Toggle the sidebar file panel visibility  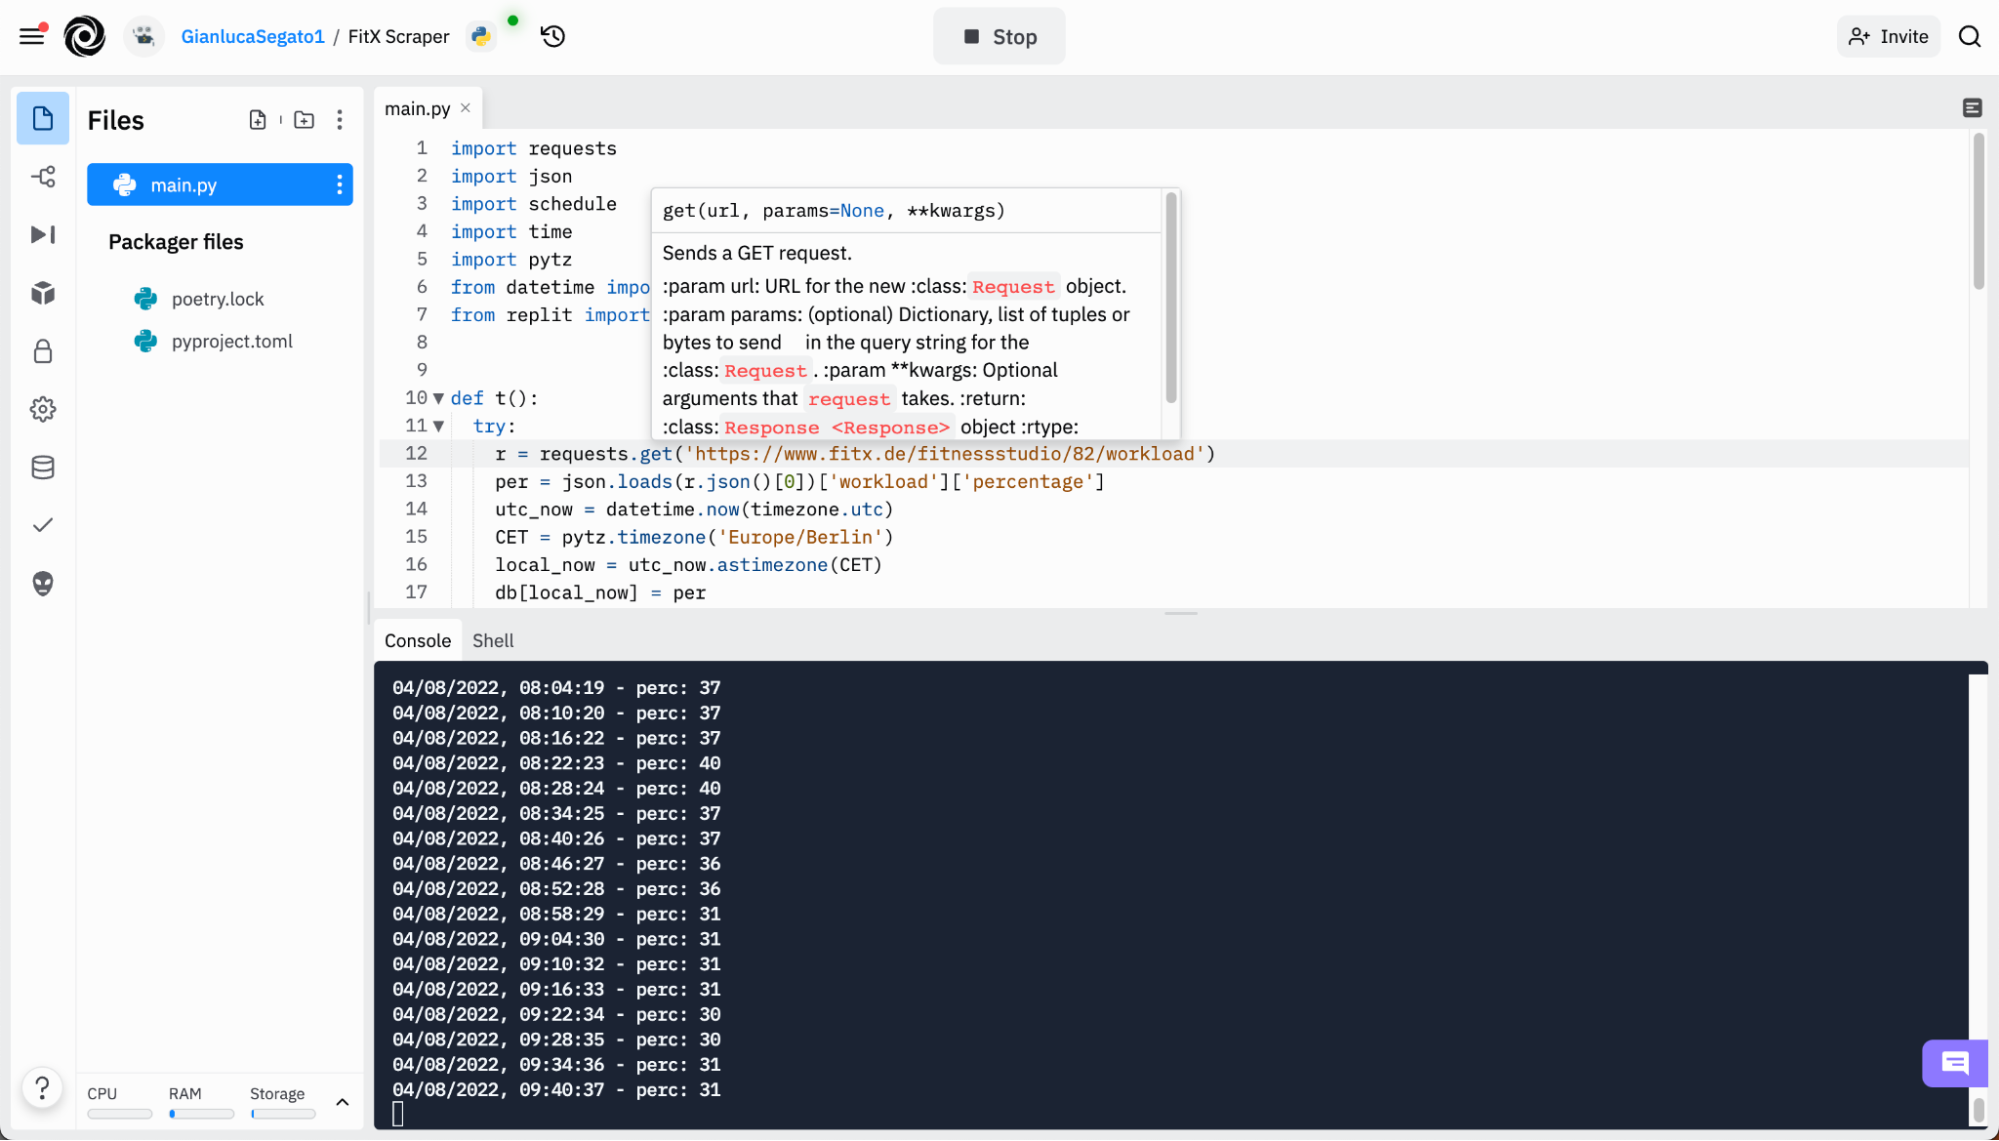point(41,119)
